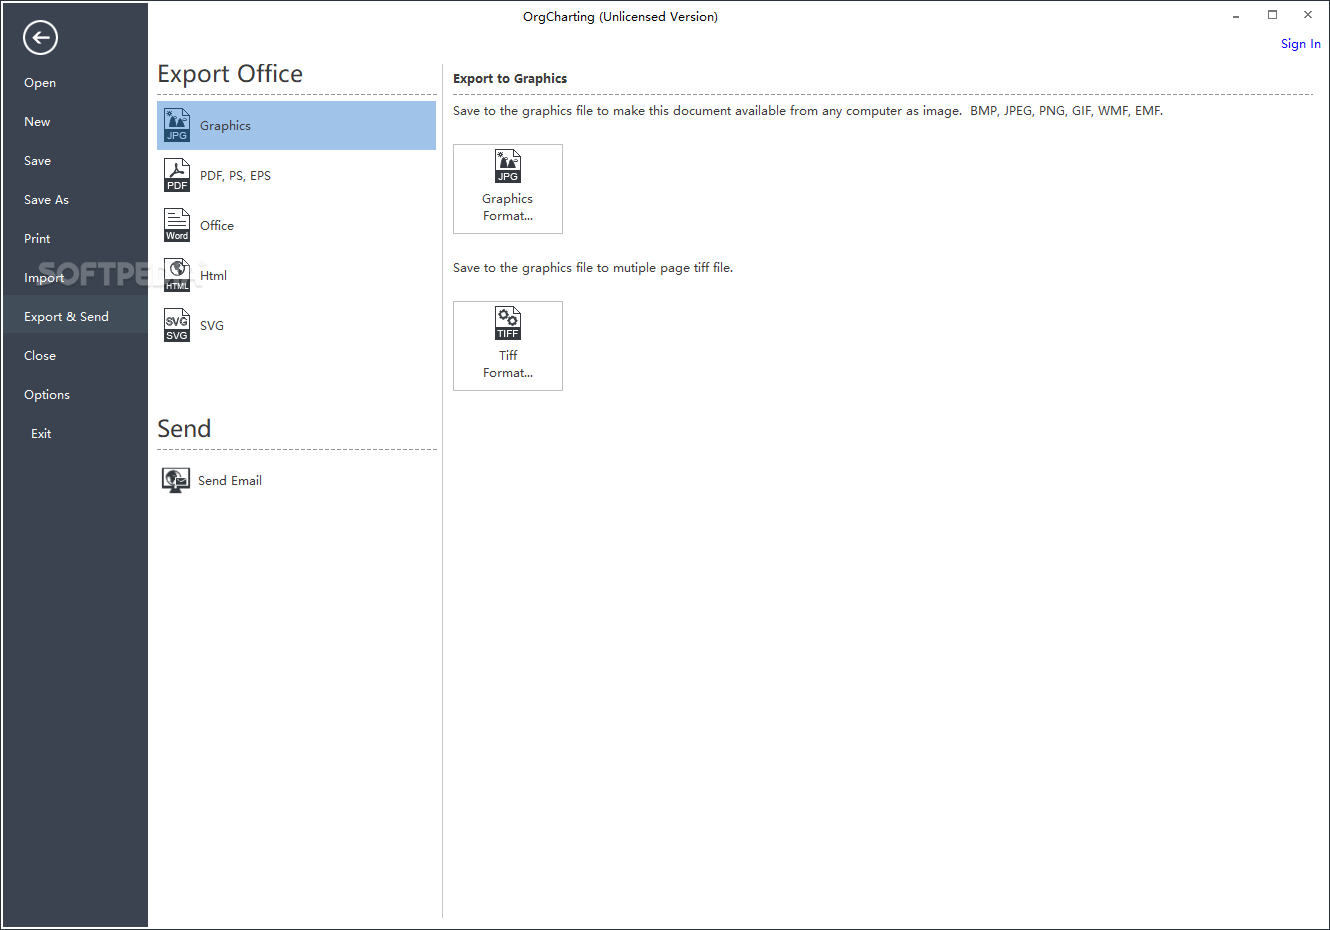Select Save in the sidebar
This screenshot has width=1330, height=930.
[37, 161]
